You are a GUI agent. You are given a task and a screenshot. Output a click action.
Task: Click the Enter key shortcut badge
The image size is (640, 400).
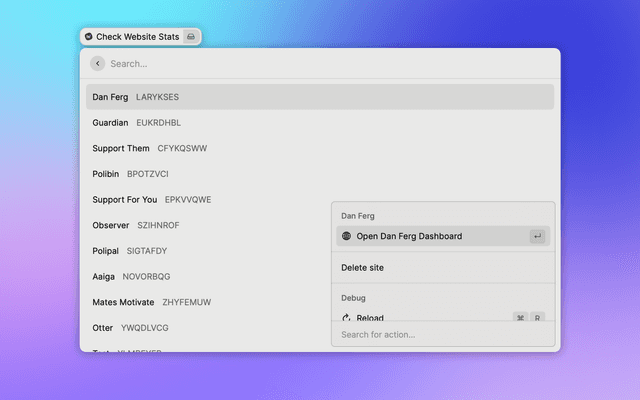[537, 237]
